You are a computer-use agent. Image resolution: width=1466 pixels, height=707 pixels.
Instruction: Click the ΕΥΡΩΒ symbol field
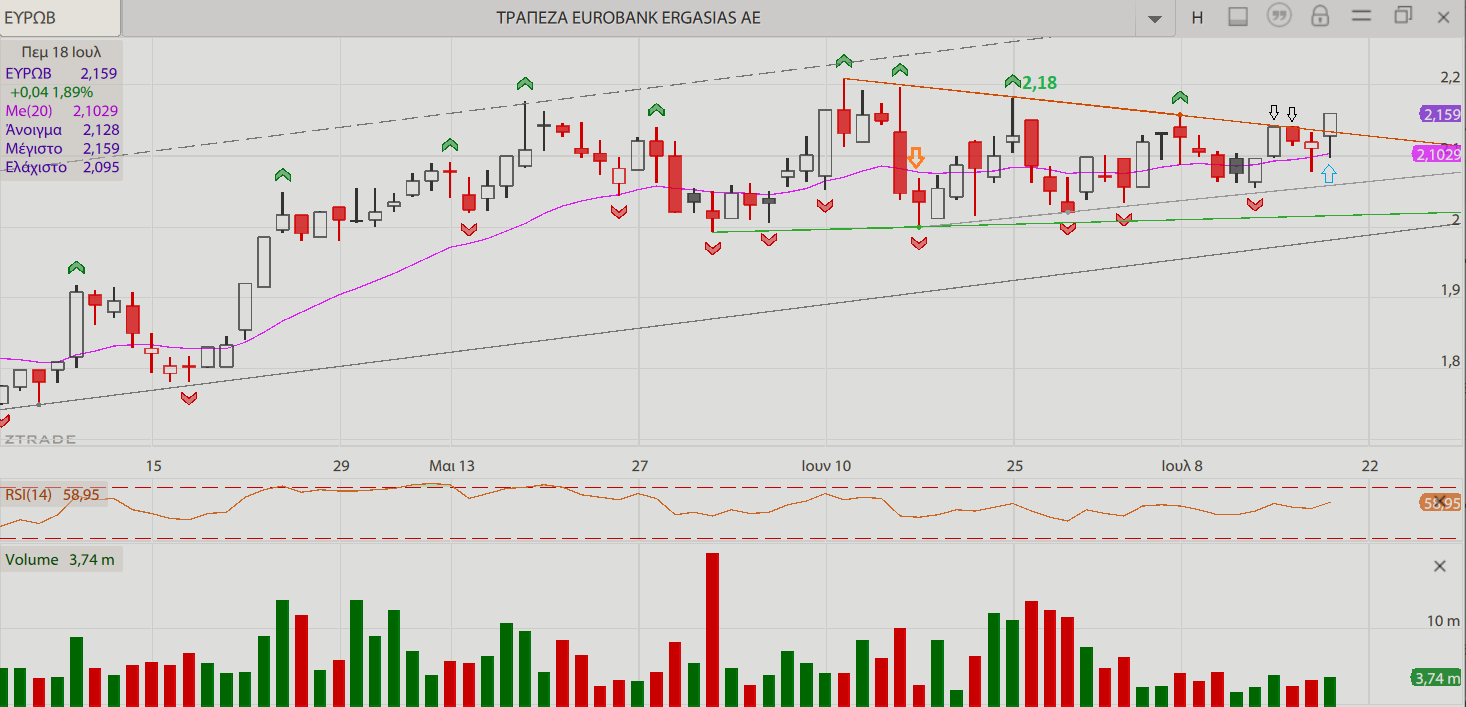(x=60, y=17)
